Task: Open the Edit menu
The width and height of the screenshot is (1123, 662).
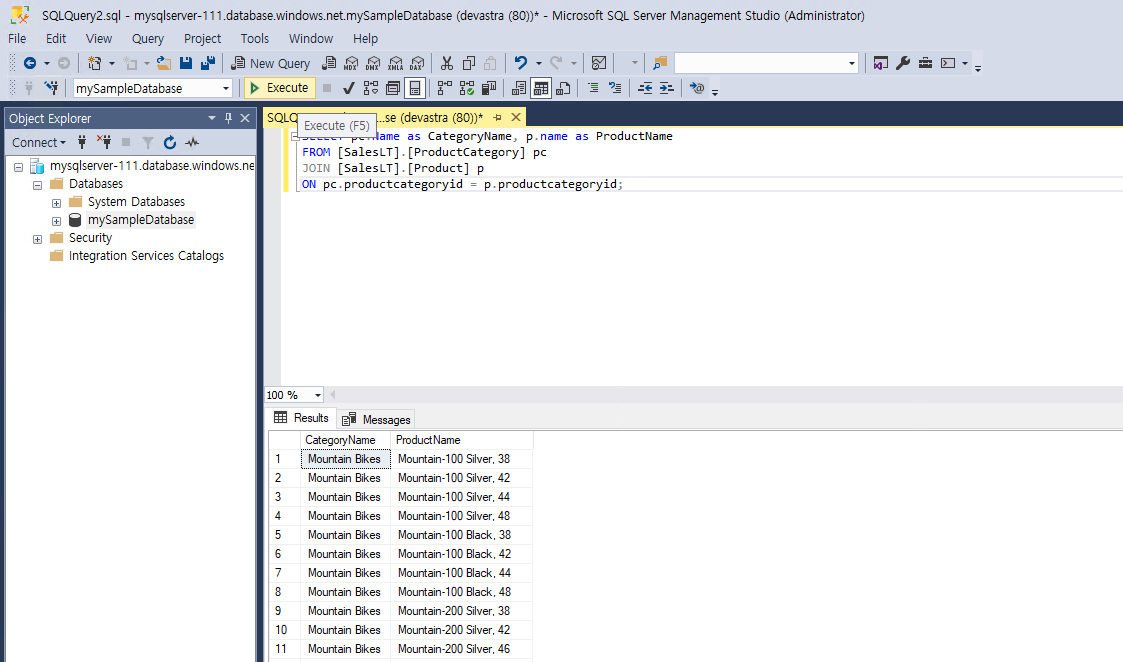Action: click(x=56, y=39)
